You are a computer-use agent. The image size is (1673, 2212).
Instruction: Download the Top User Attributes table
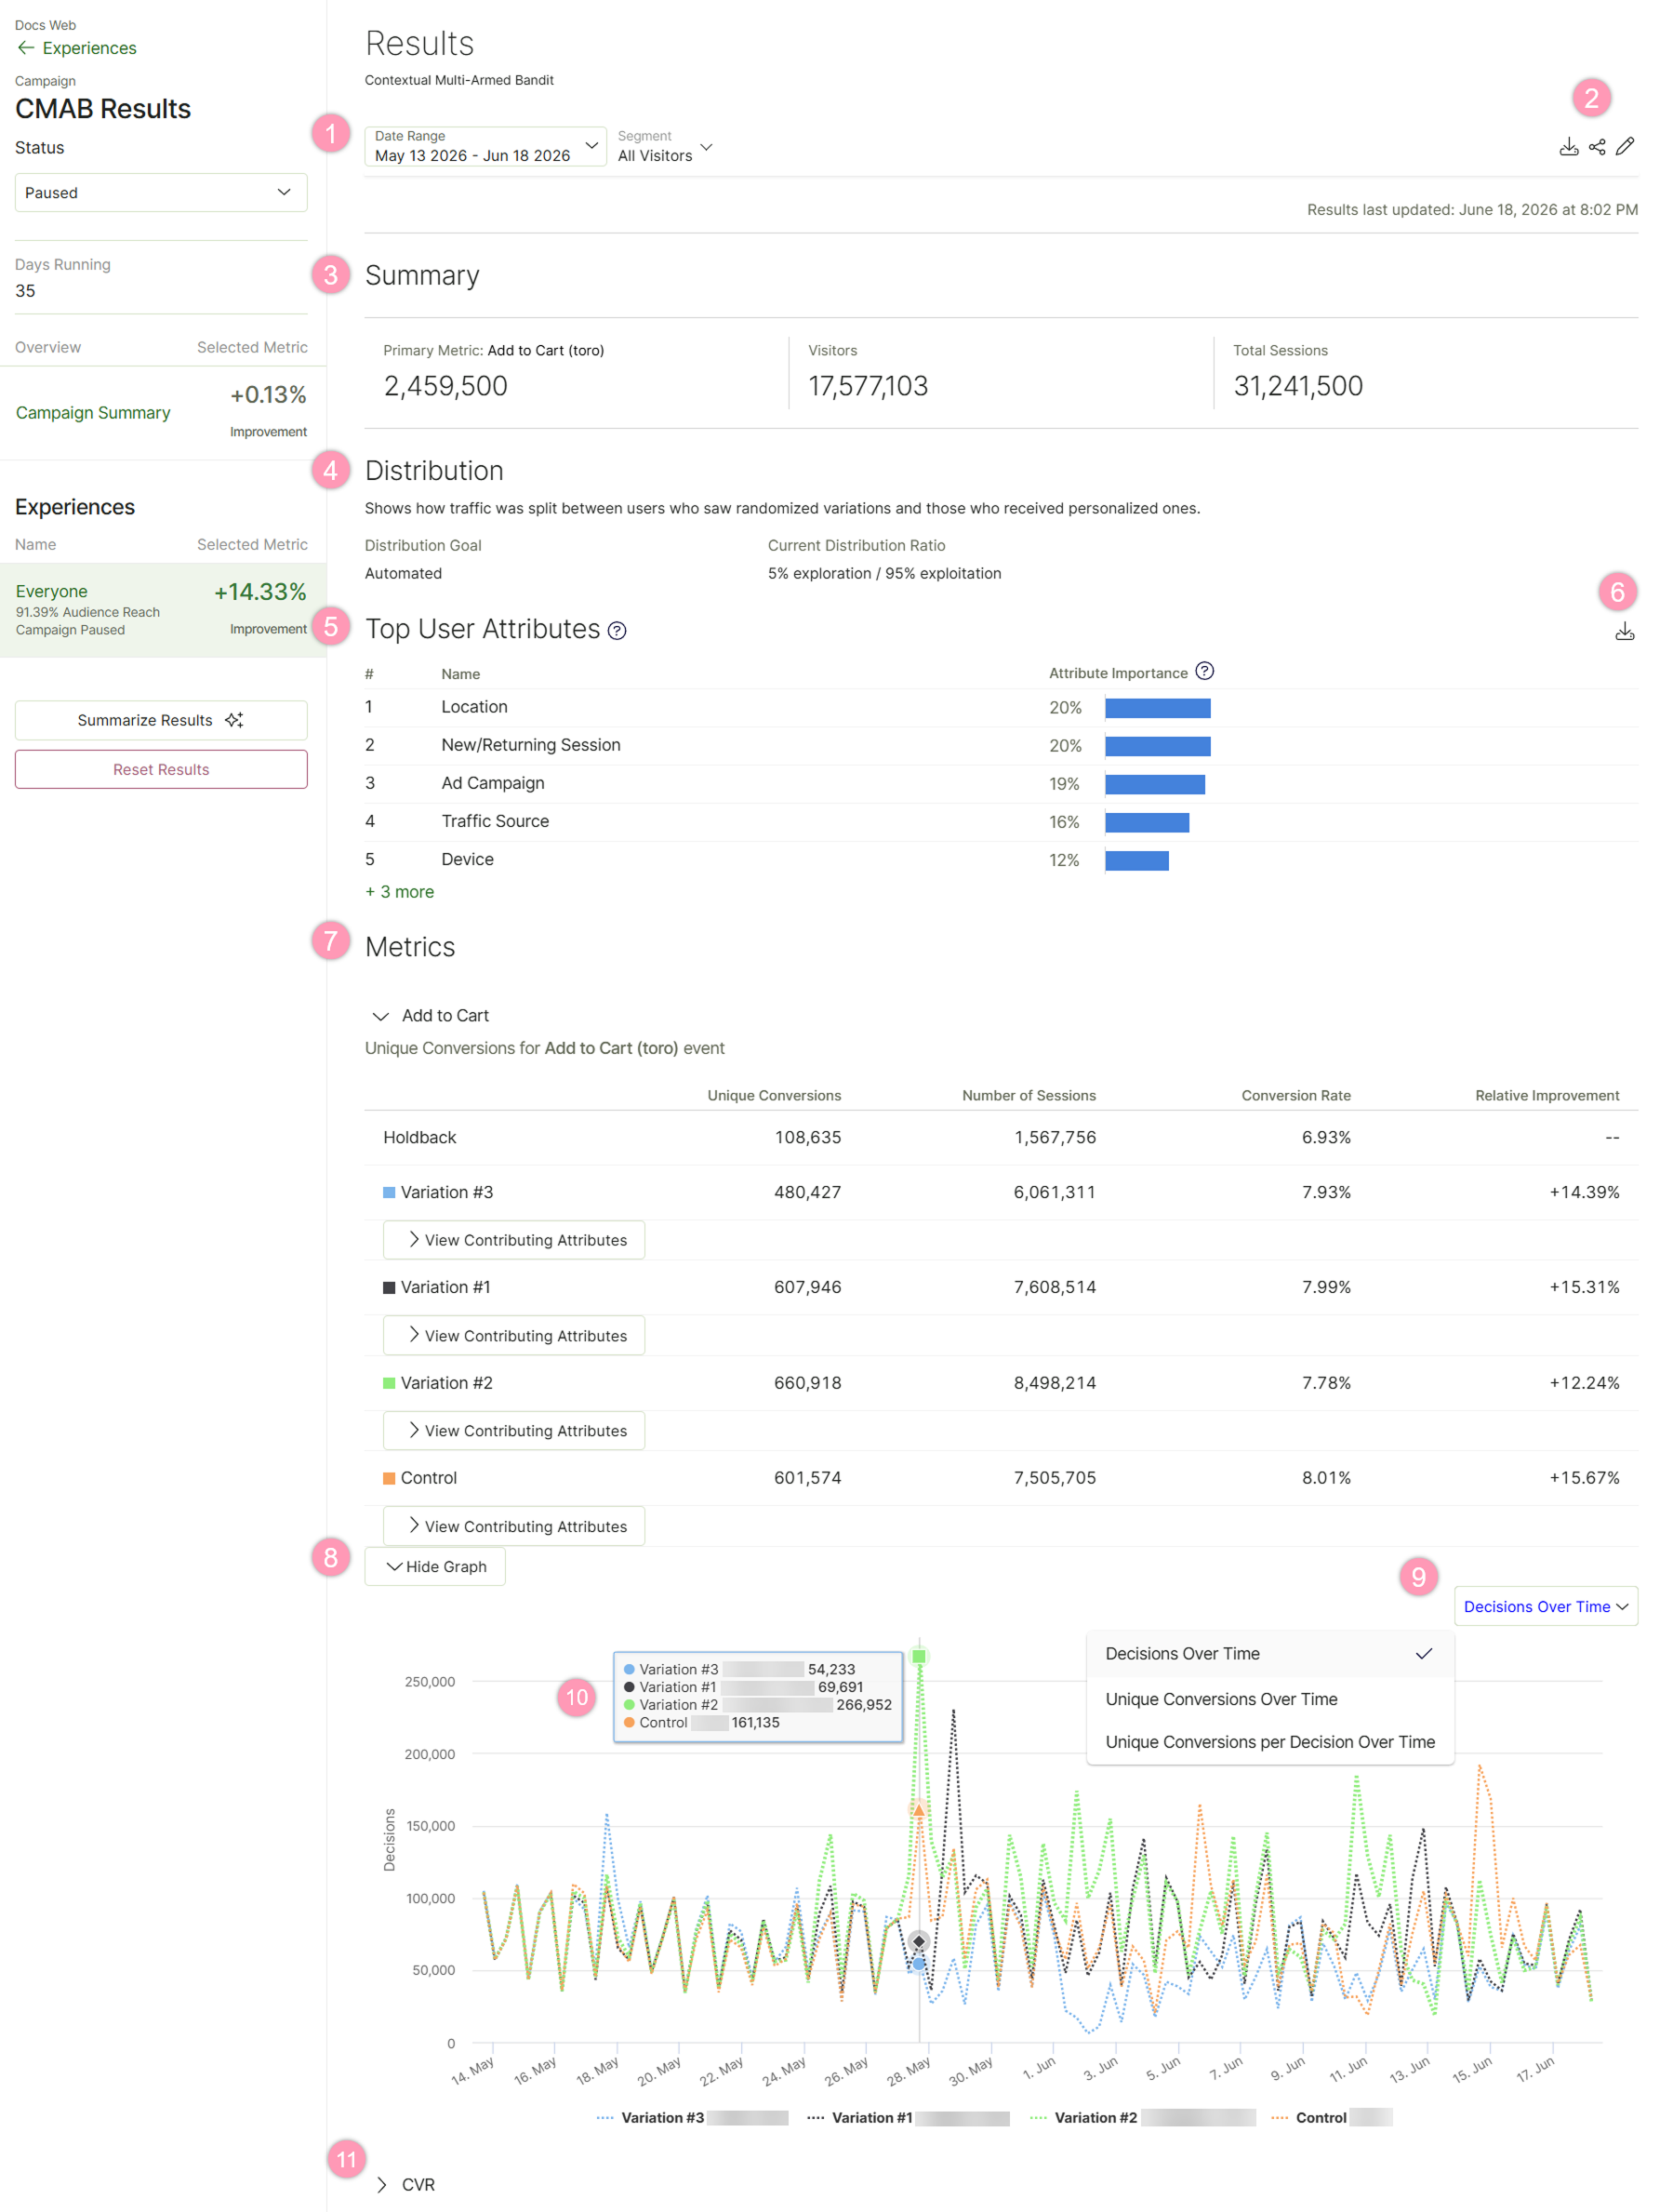1625,632
